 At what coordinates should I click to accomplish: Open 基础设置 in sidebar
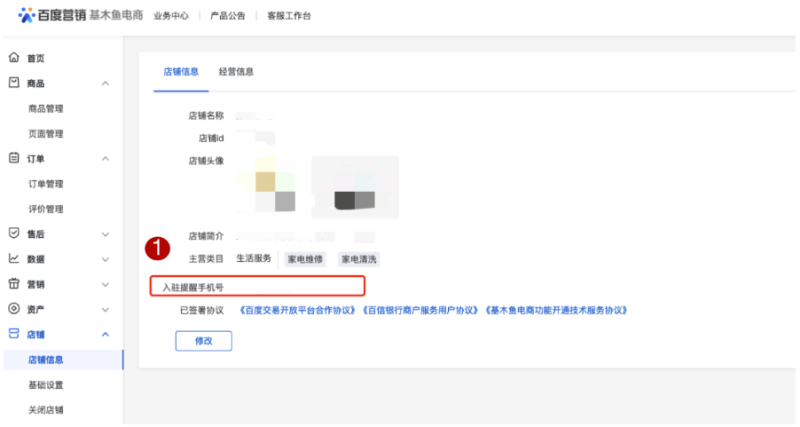46,385
